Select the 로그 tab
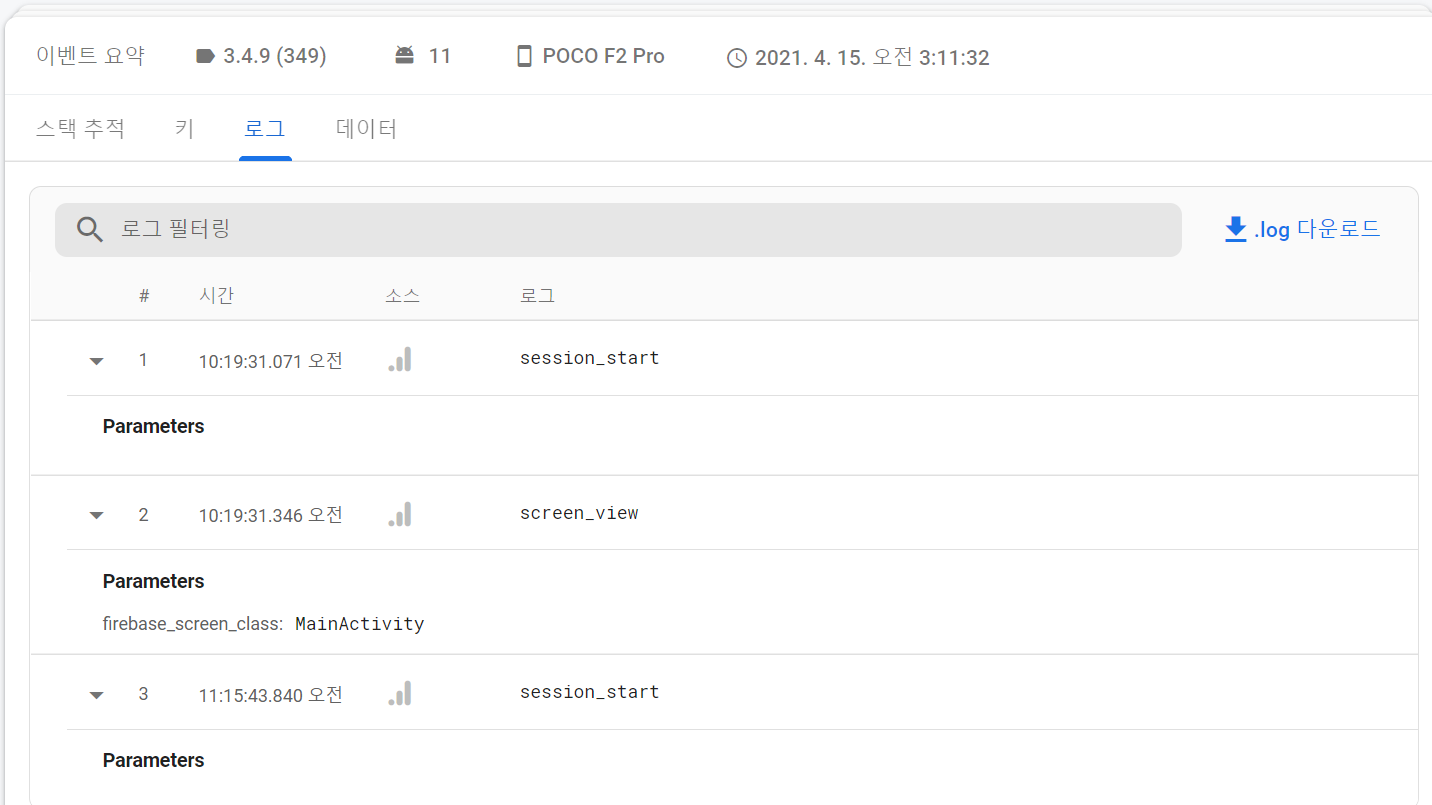1432x805 pixels. pos(265,129)
